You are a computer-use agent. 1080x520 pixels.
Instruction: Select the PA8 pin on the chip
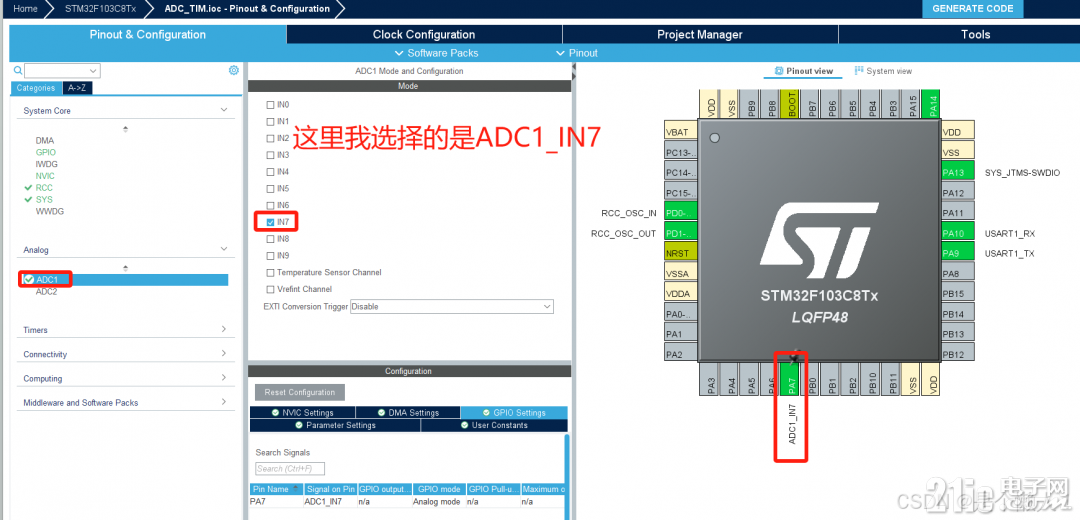[958, 273]
